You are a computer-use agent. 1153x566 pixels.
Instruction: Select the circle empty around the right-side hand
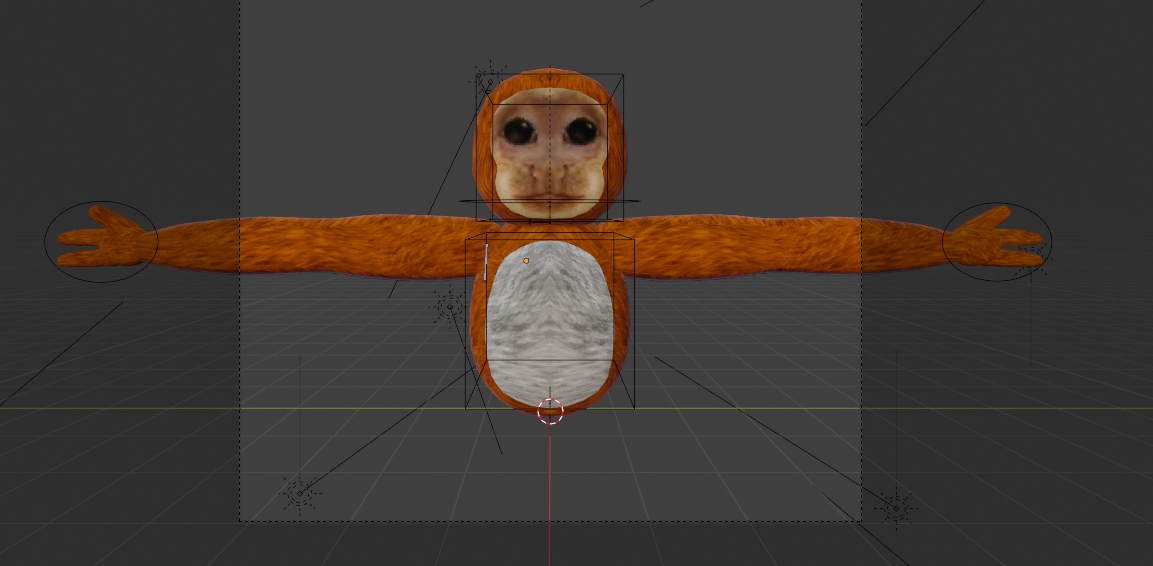coord(997,242)
